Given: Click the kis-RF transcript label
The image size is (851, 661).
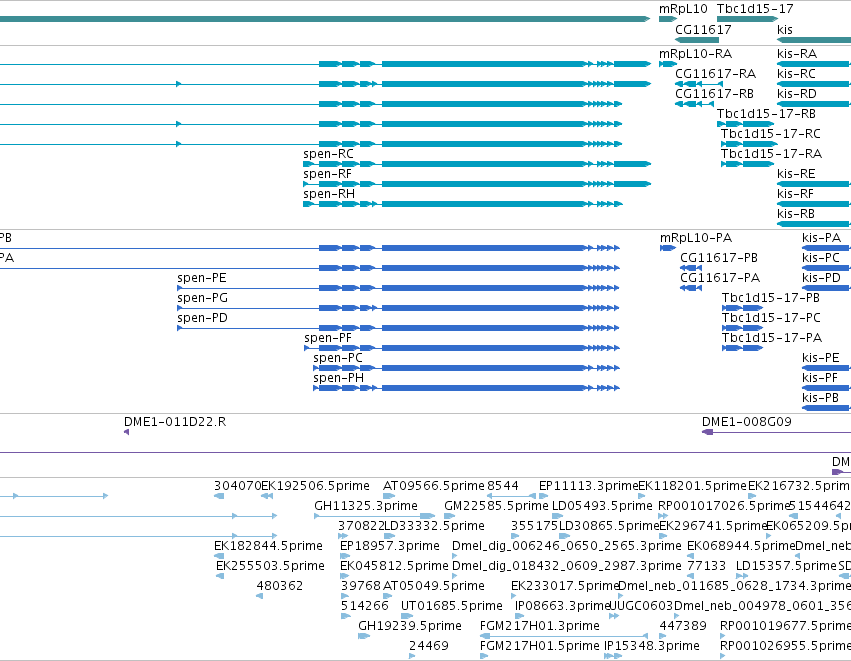Looking at the screenshot, I should coord(796,194).
